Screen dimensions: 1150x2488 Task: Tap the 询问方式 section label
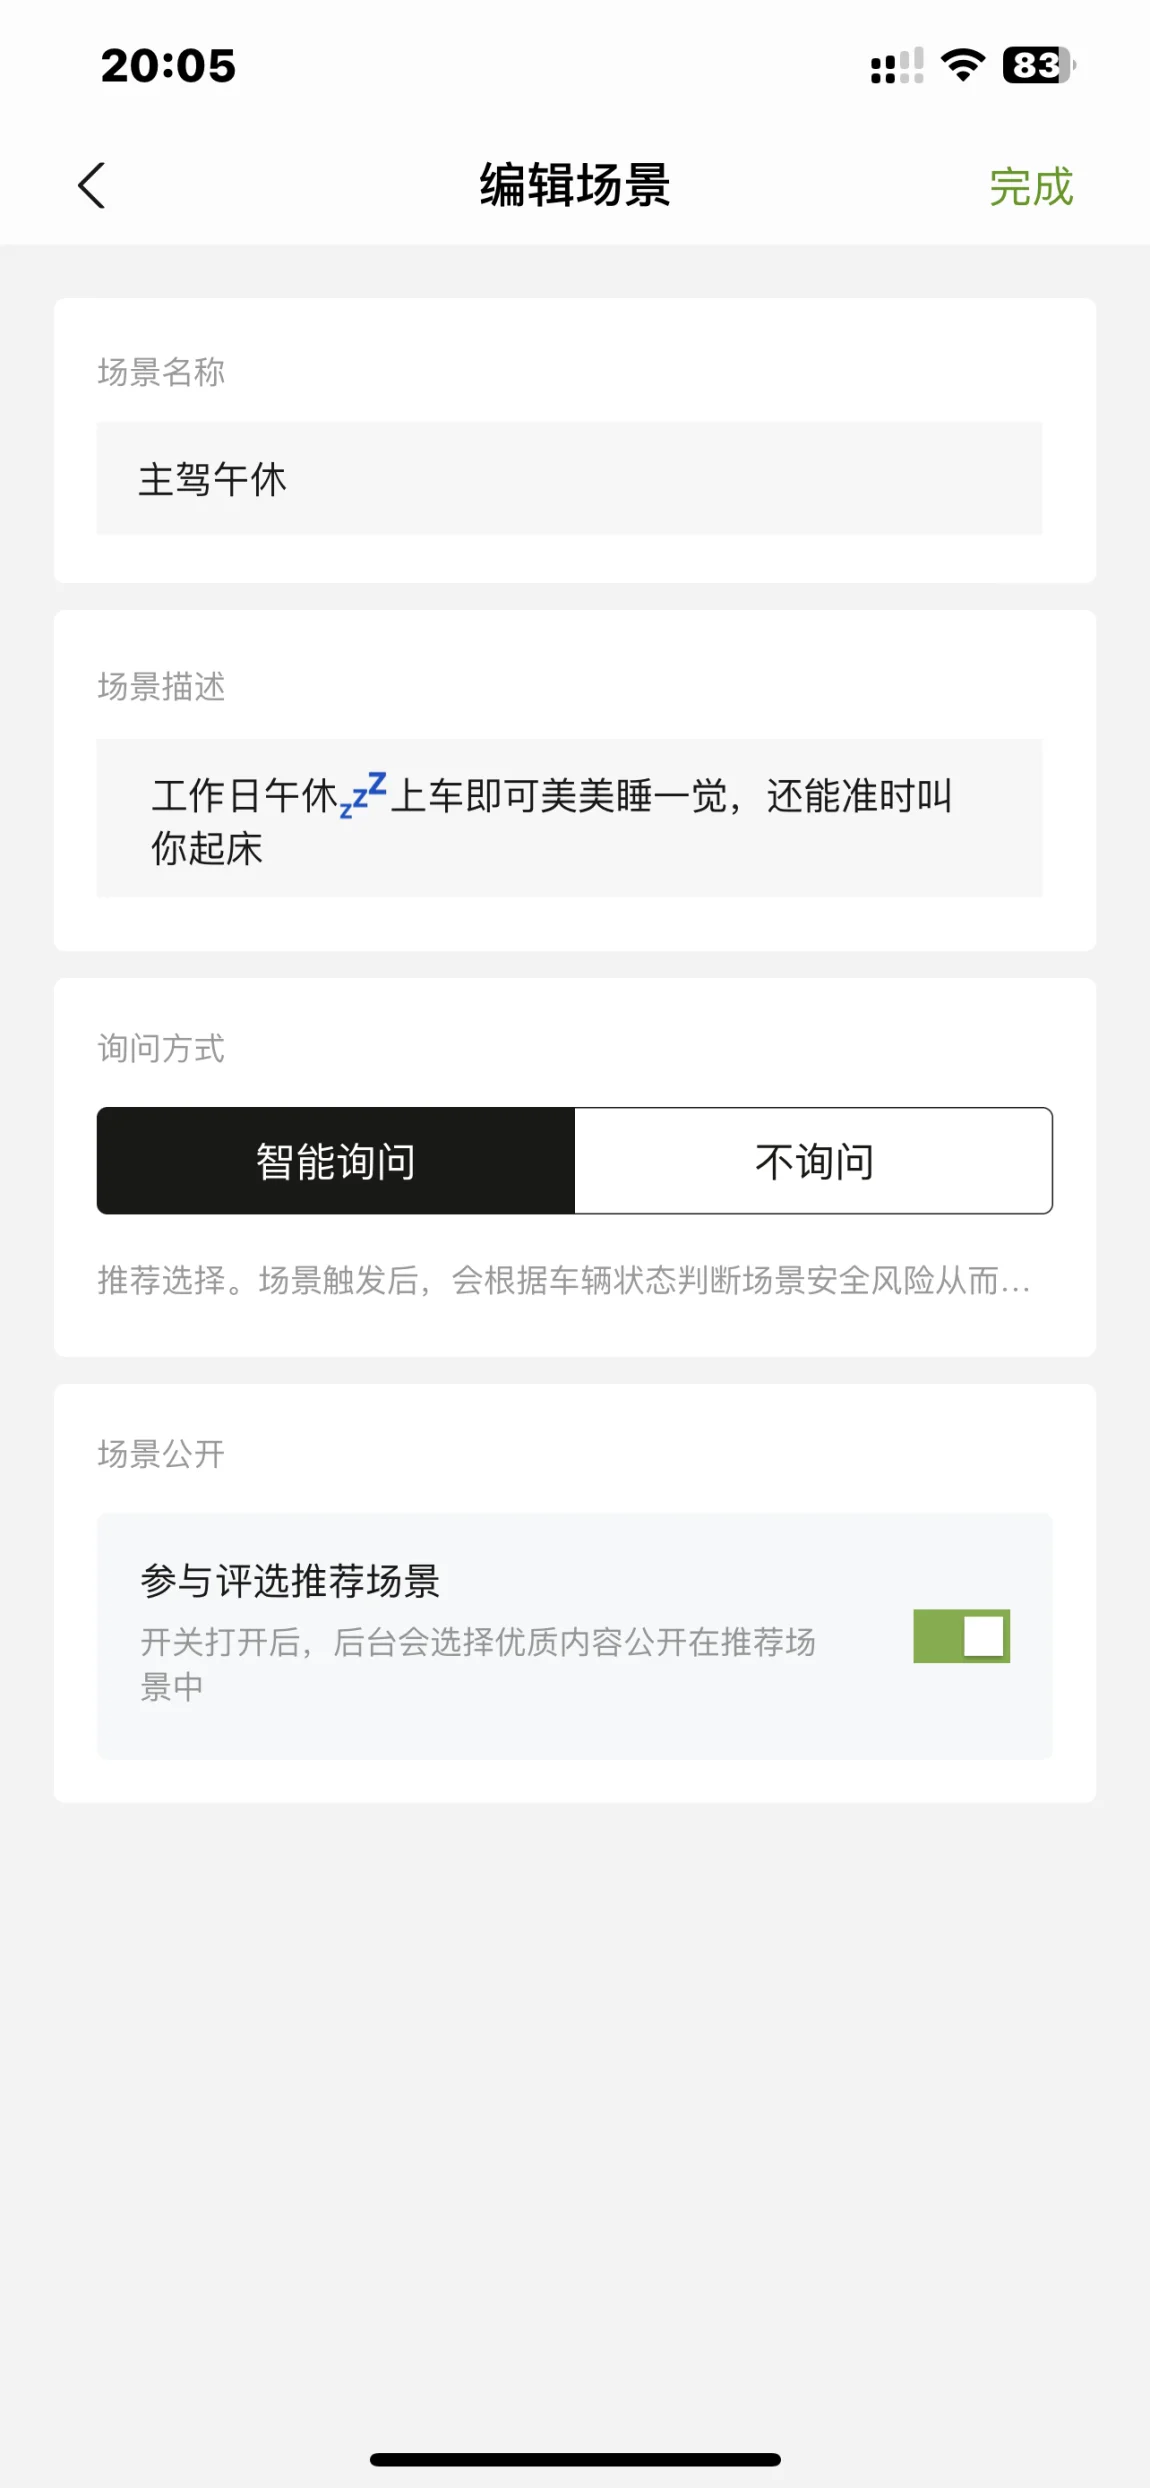[161, 1048]
